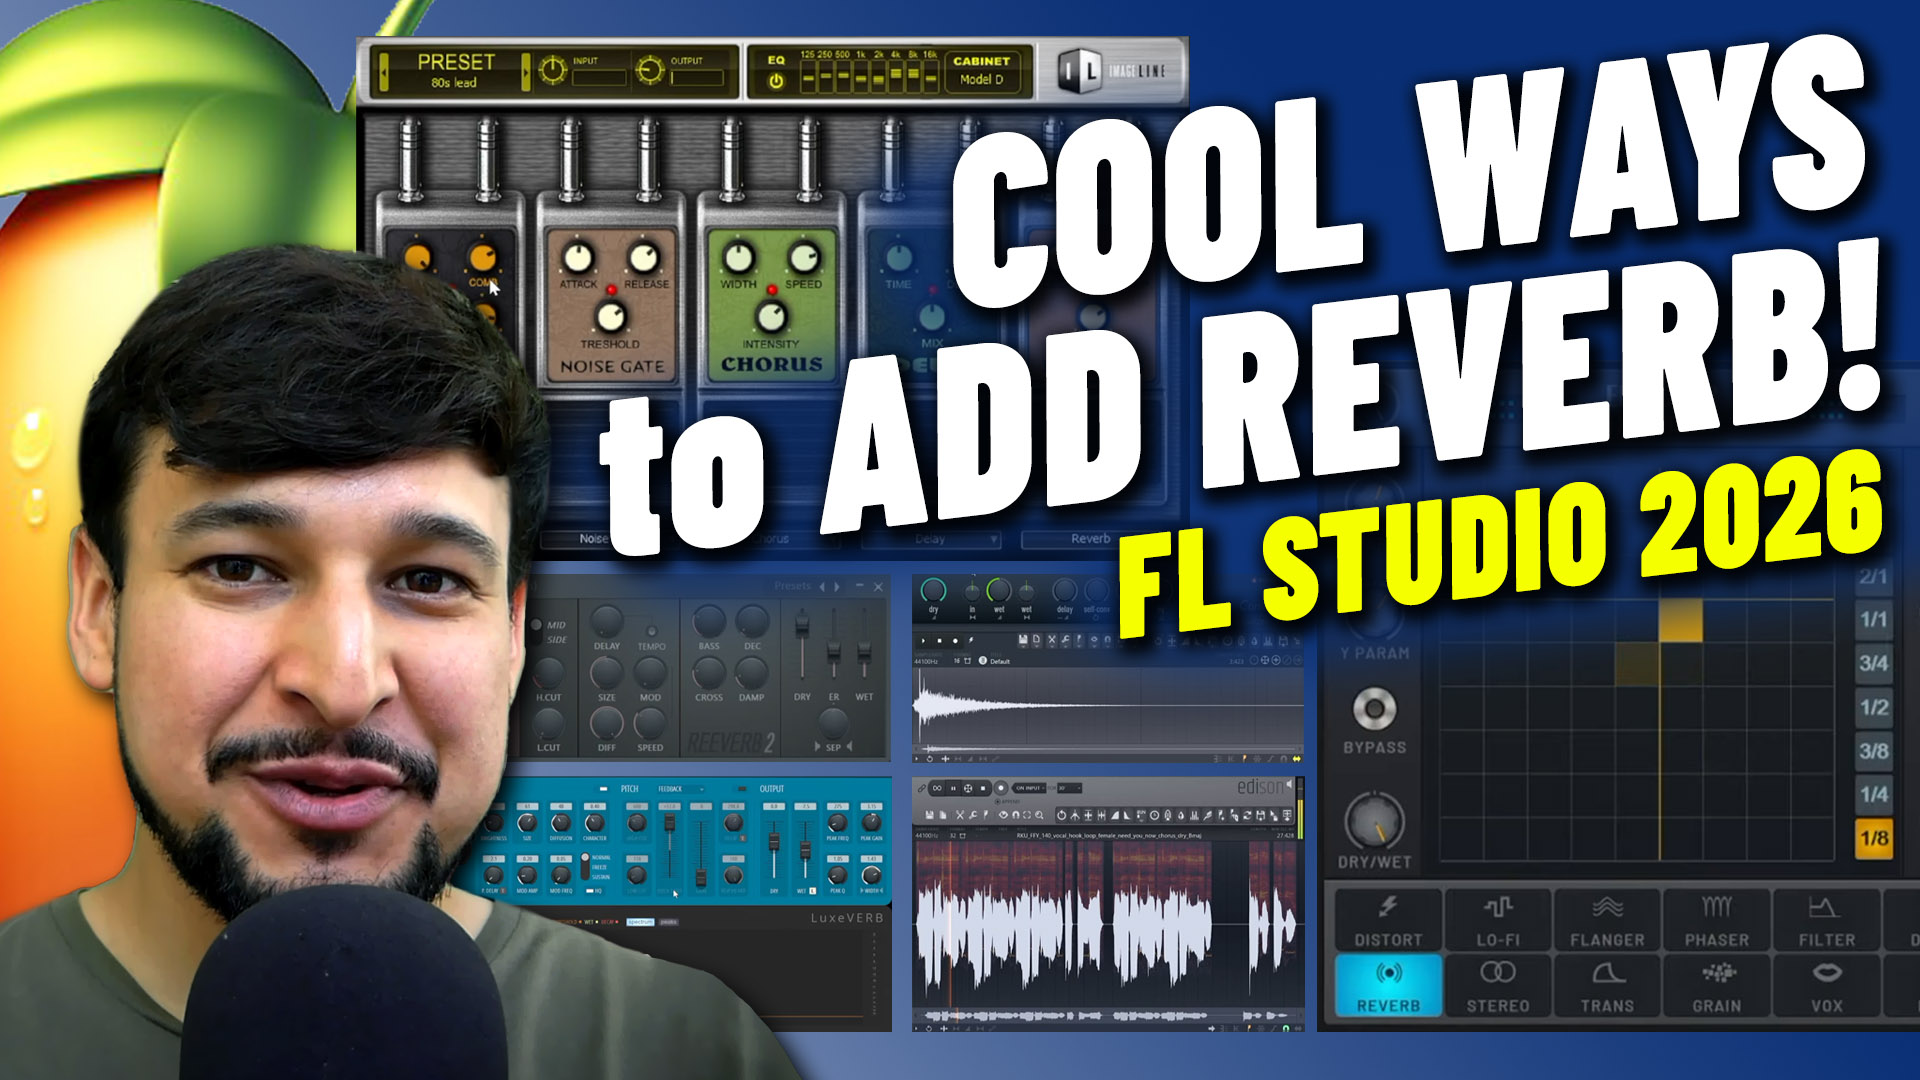1920x1080 pixels.
Task: Open the ON INPUT dropdown in Edison
Action: tap(1030, 788)
